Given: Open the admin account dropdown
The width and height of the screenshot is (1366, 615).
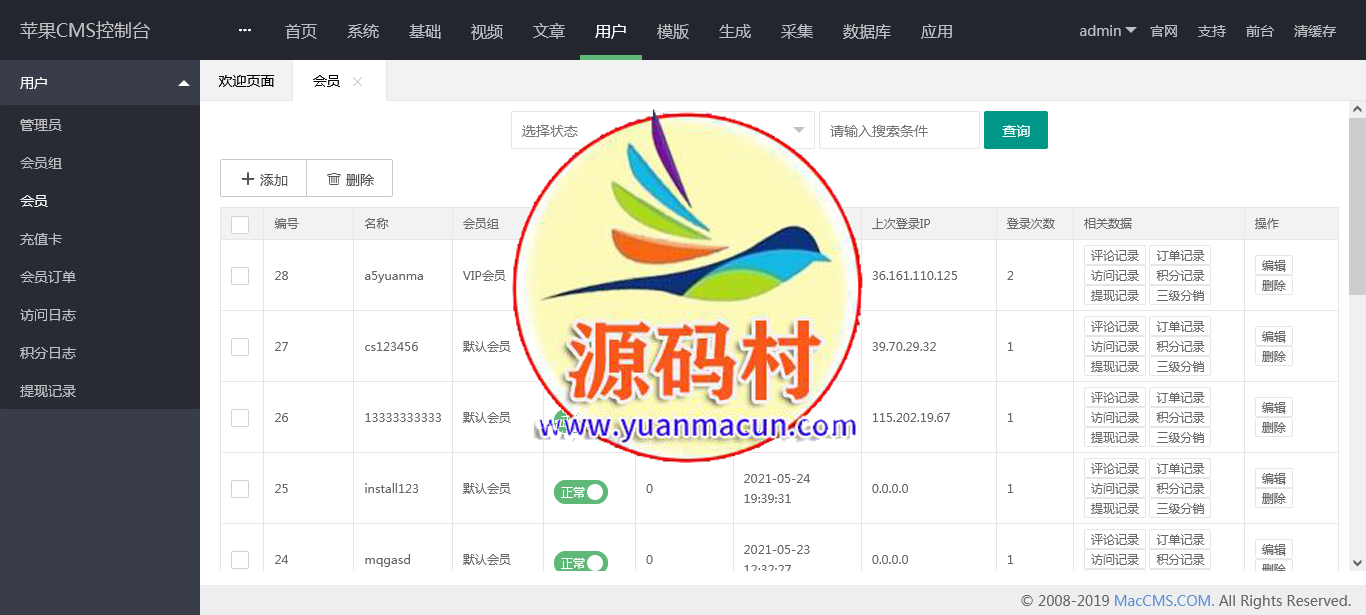Looking at the screenshot, I should click(1107, 31).
